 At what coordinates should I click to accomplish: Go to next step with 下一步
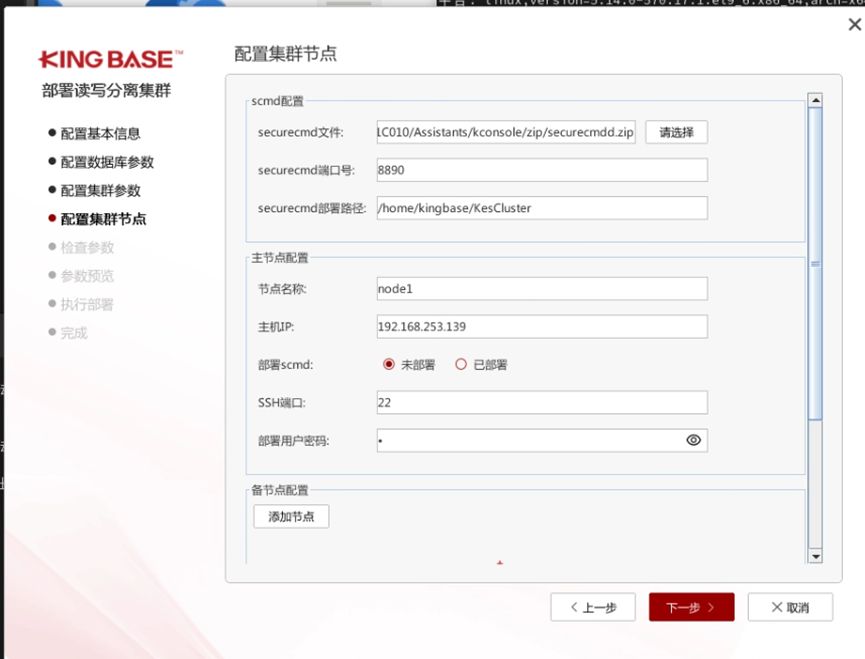(691, 607)
